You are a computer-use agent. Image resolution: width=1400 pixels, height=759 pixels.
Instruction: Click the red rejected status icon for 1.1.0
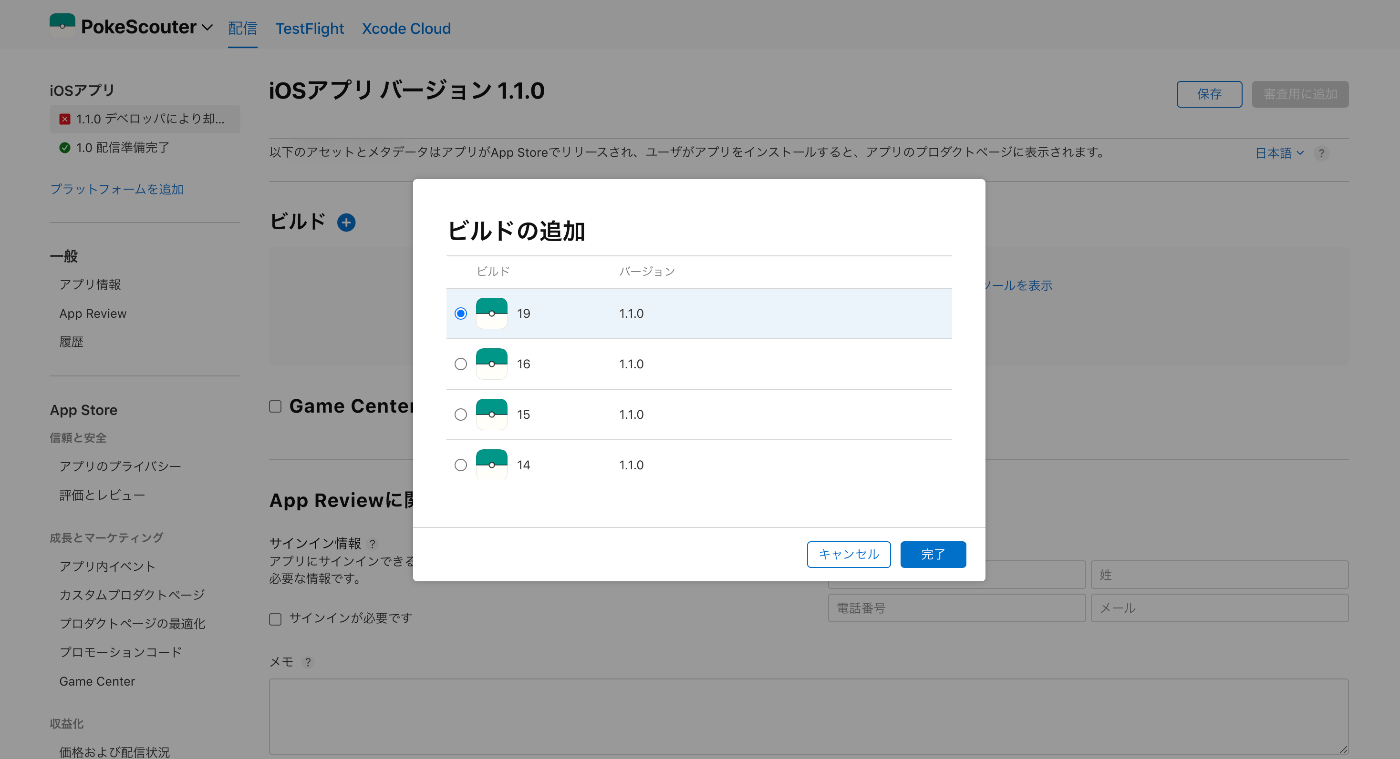click(65, 119)
